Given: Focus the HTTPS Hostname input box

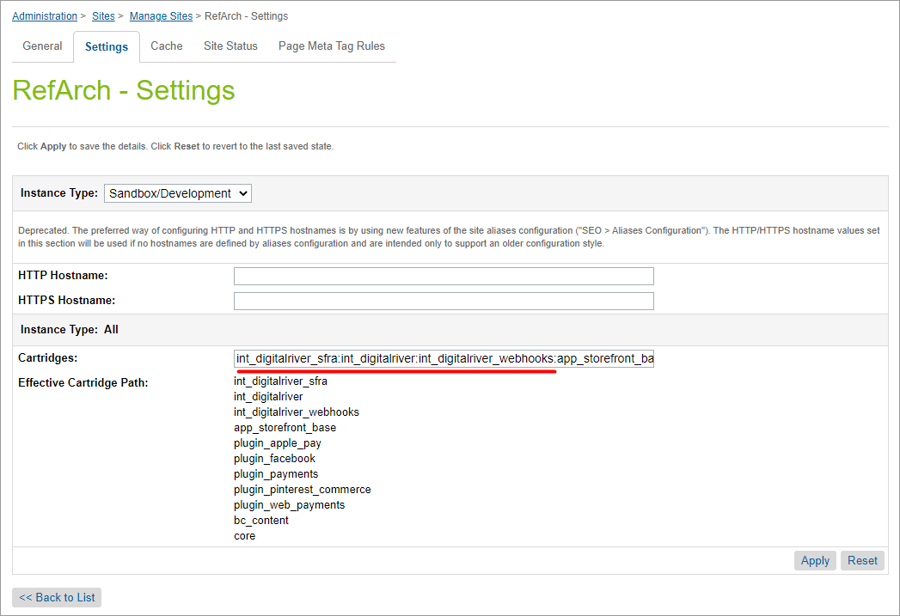Looking at the screenshot, I should click(443, 301).
